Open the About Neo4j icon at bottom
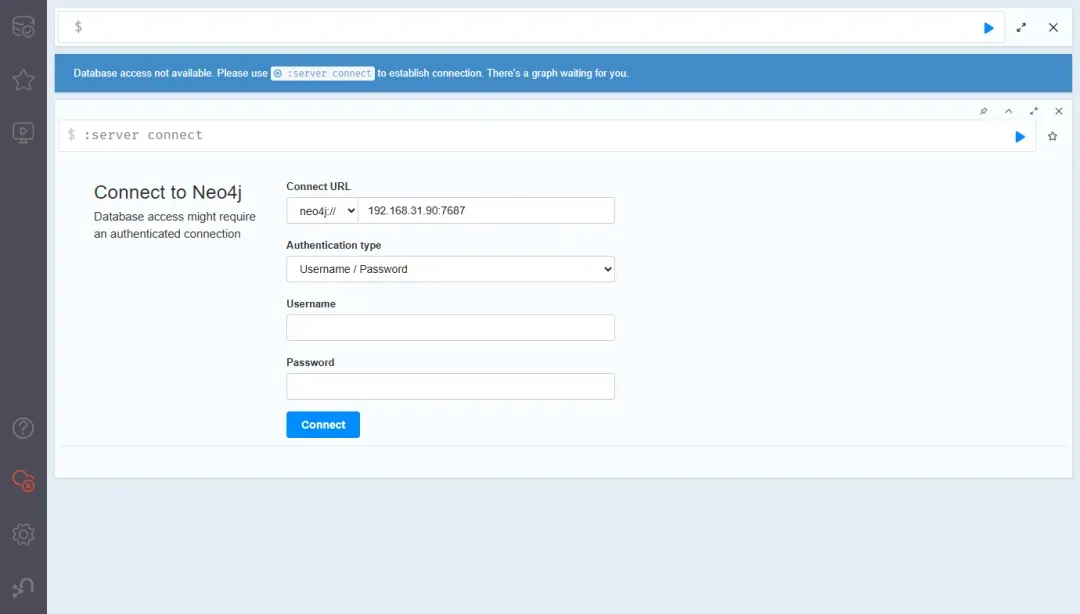The width and height of the screenshot is (1080, 614). (23, 587)
